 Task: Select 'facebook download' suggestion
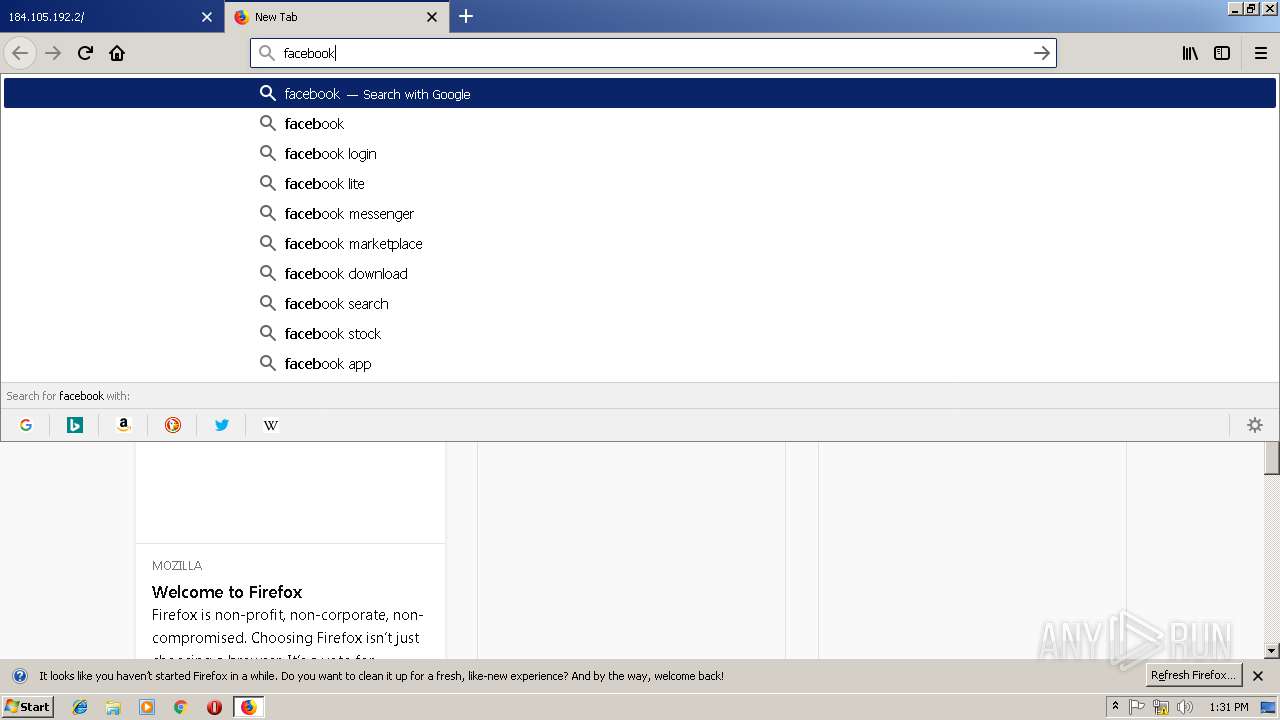[640, 273]
